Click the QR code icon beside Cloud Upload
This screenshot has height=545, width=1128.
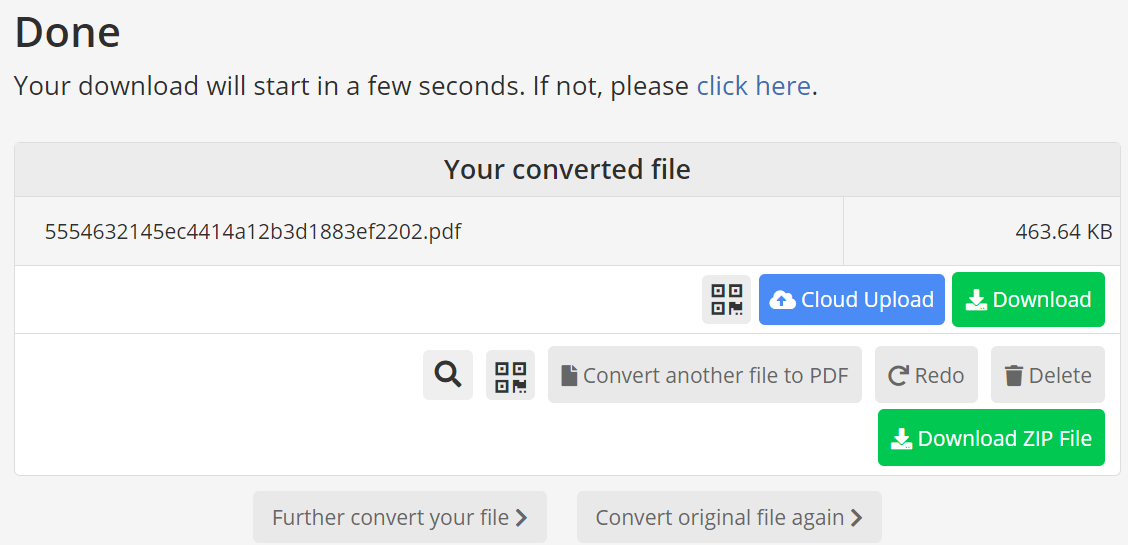pos(726,300)
